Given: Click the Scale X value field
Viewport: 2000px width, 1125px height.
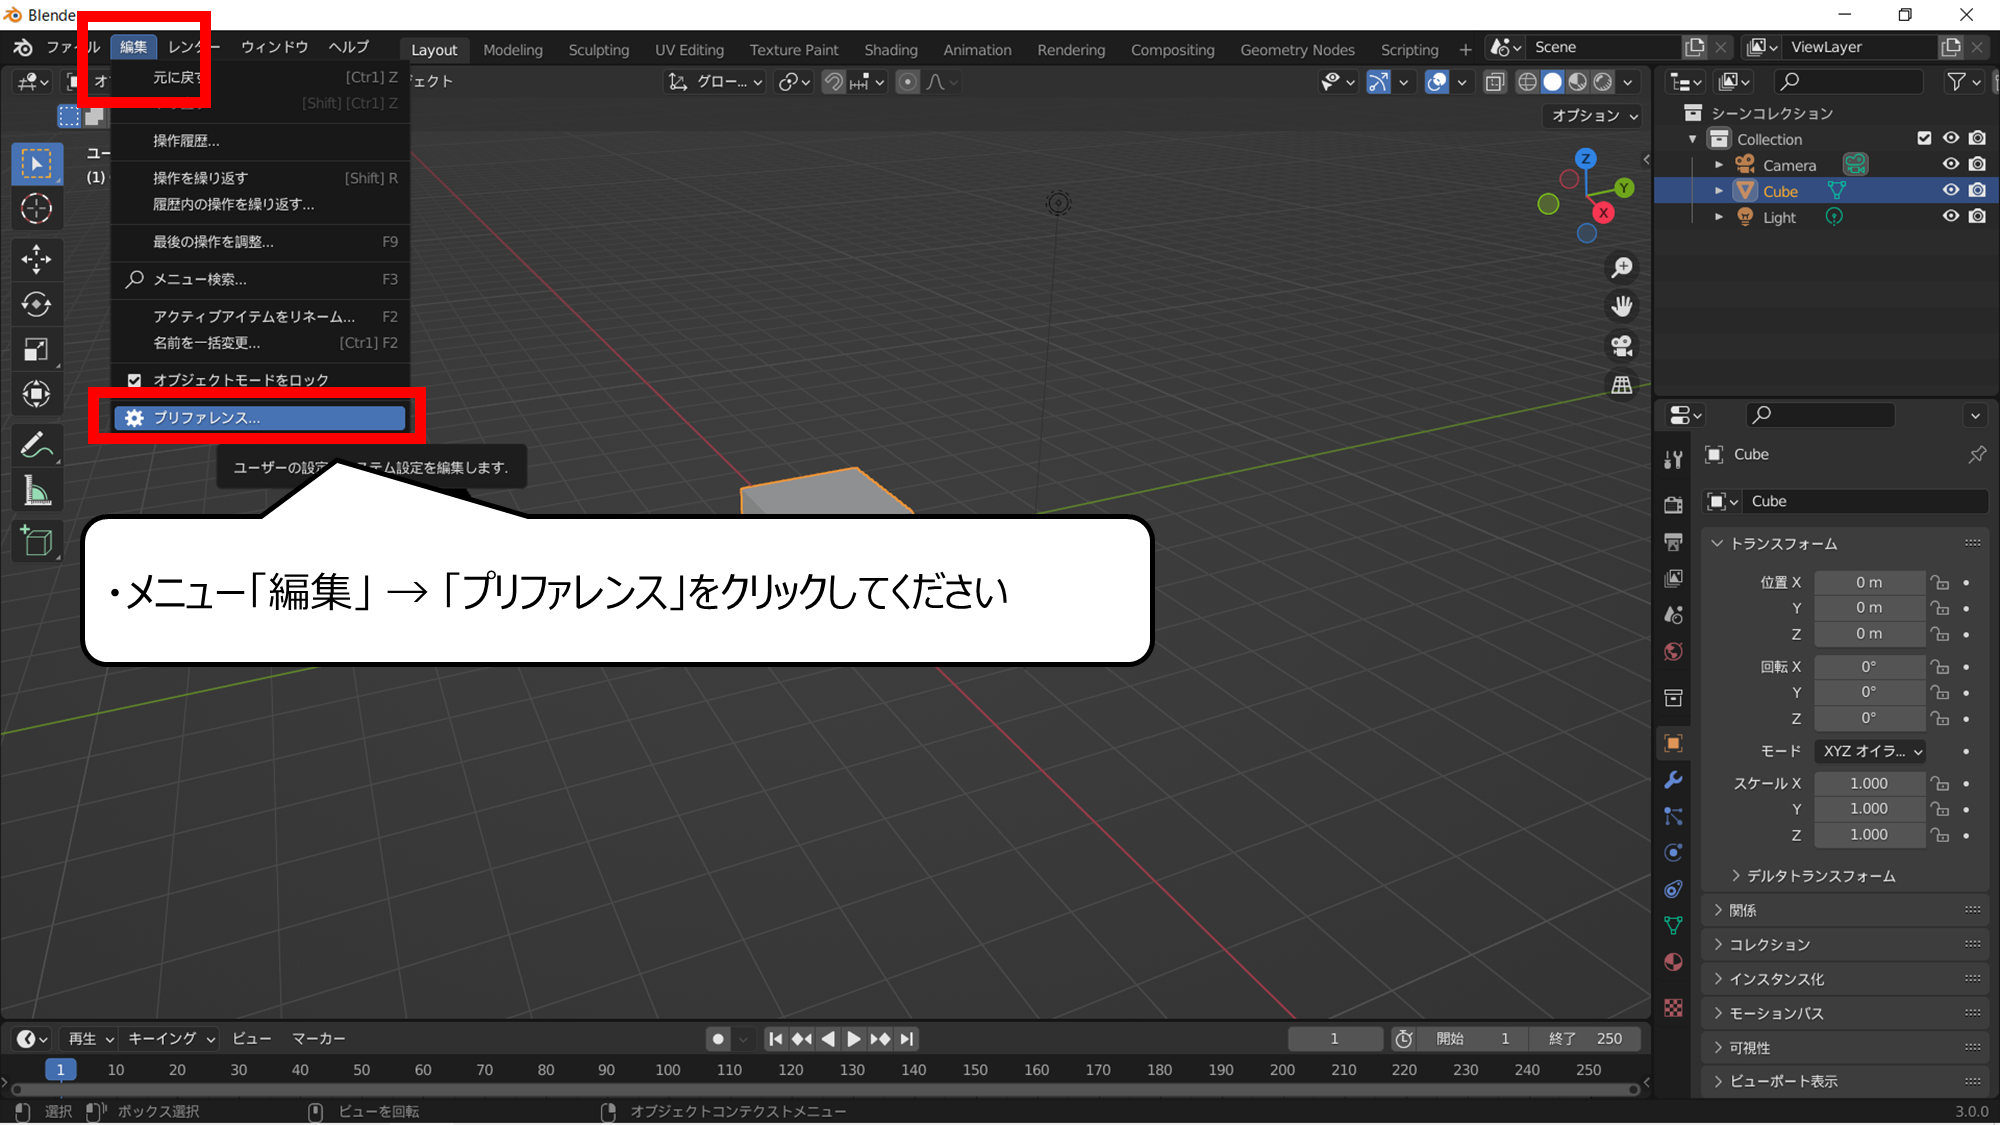Looking at the screenshot, I should pyautogui.click(x=1869, y=784).
